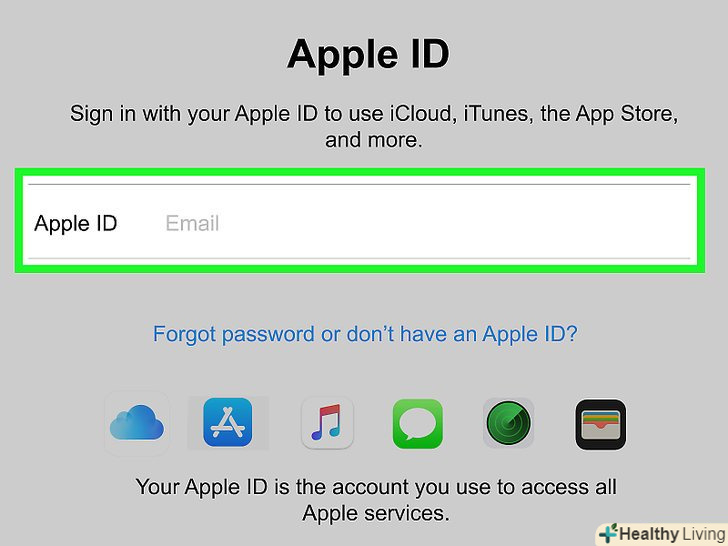
Task: Select the Music note icon
Action: [x=327, y=423]
